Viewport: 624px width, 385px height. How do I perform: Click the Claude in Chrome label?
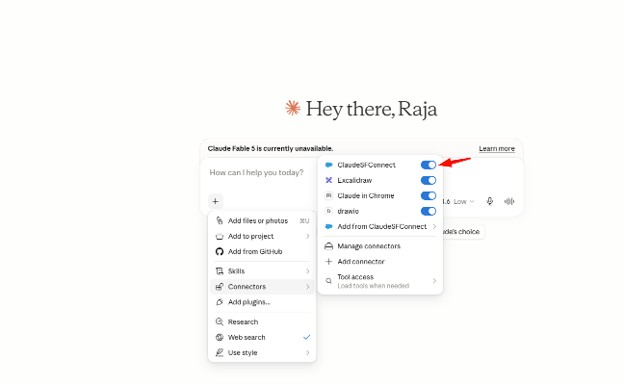pos(366,195)
